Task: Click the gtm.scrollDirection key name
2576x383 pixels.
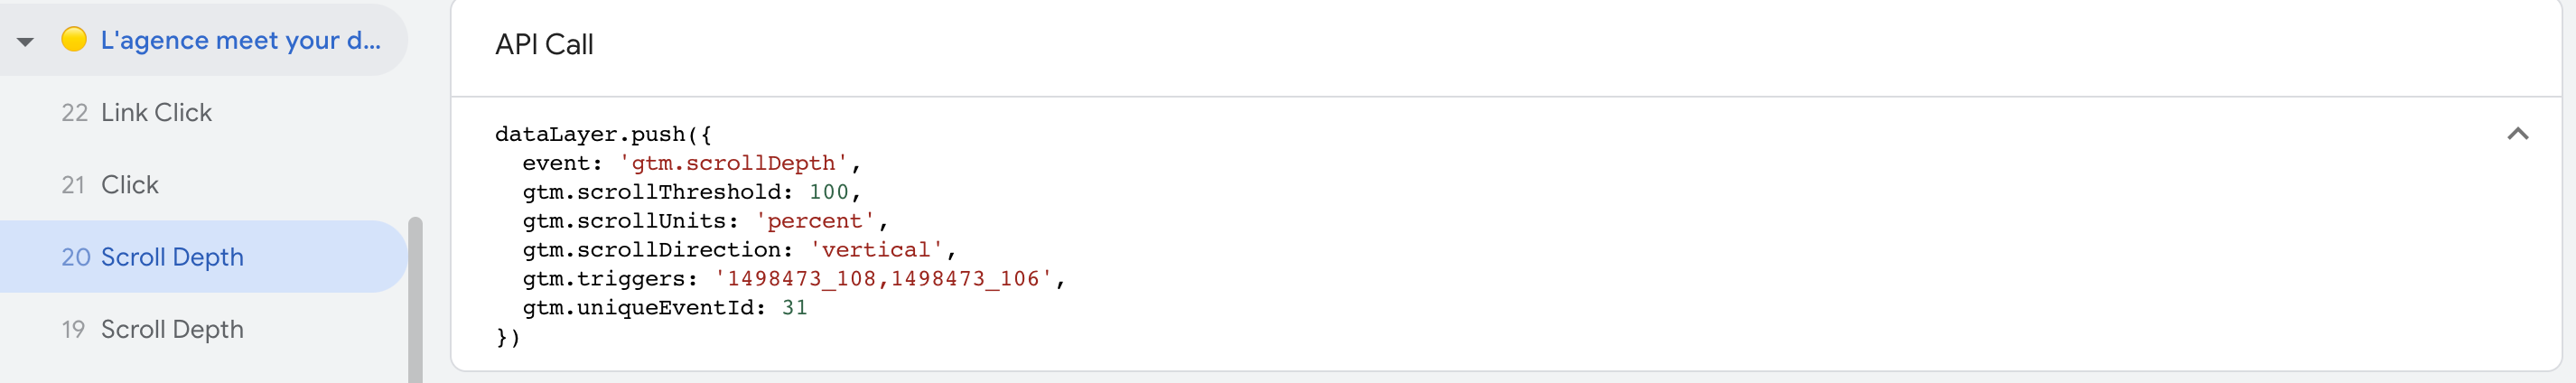Action: pos(657,250)
